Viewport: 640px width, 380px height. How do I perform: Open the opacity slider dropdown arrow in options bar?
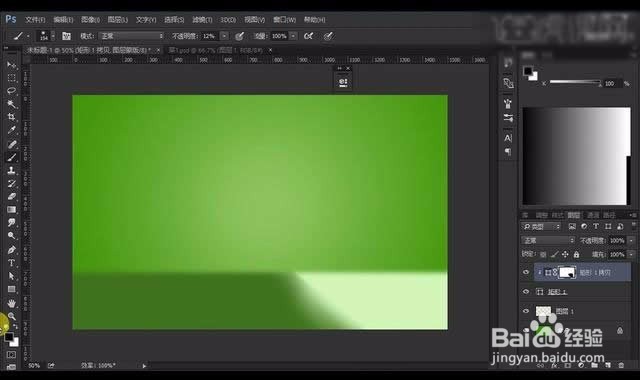click(224, 36)
